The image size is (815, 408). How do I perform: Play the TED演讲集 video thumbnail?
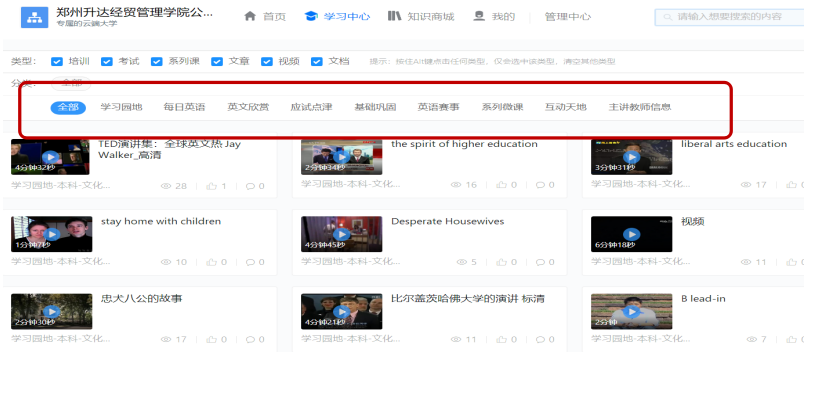pos(51,156)
